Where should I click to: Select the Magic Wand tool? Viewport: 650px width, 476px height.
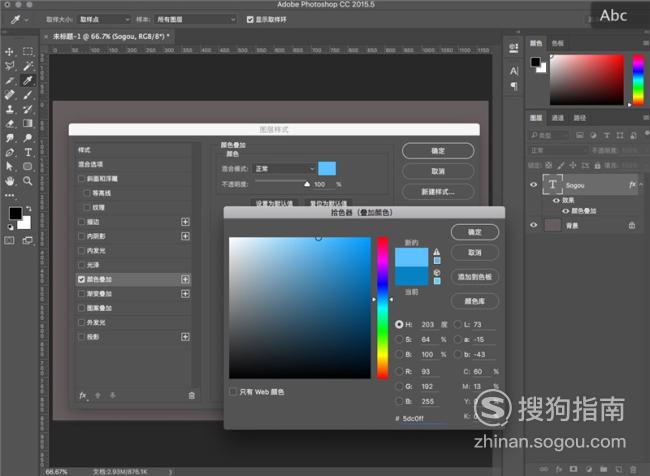click(27, 66)
